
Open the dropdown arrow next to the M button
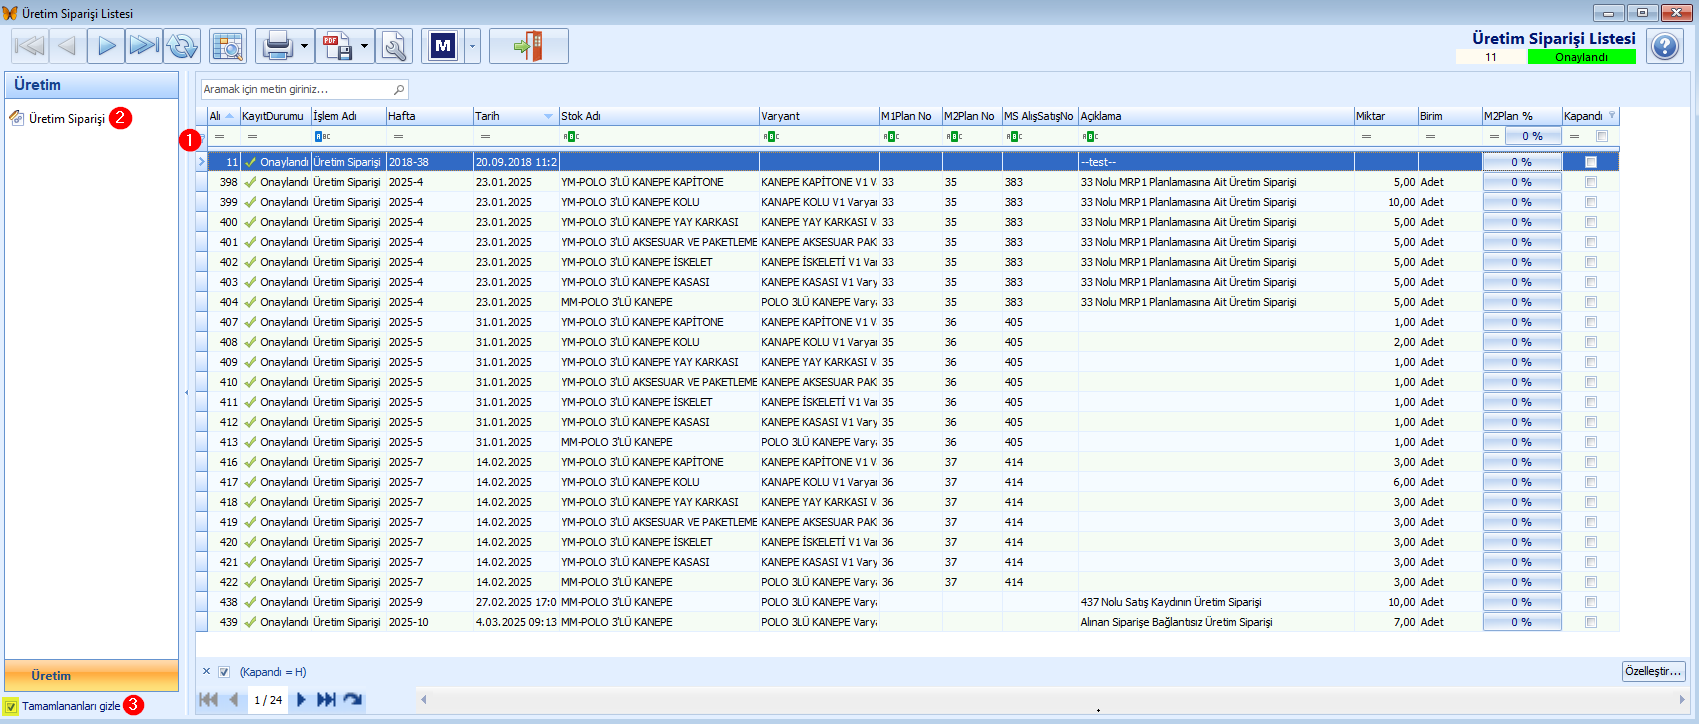[472, 46]
